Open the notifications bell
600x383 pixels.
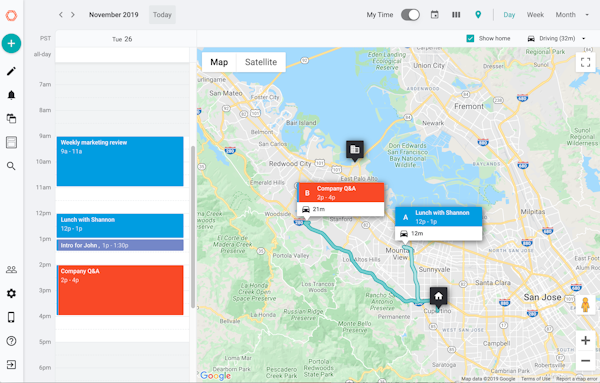point(11,95)
